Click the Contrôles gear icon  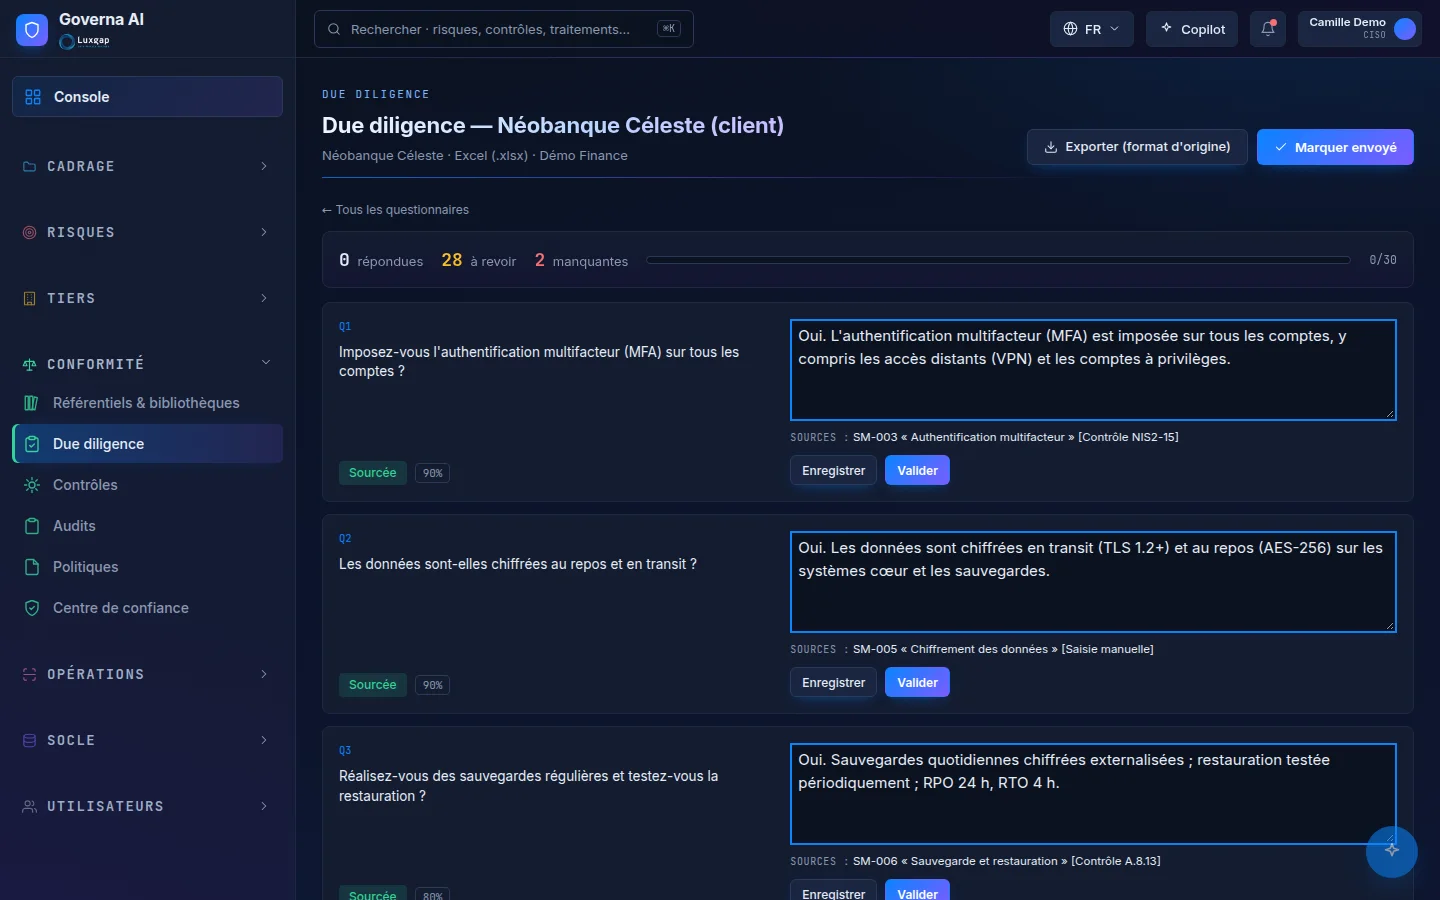[x=32, y=485]
